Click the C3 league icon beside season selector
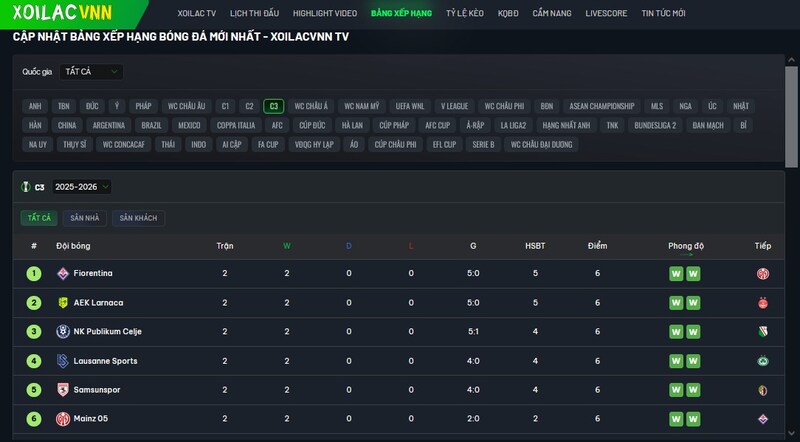Viewport: 800px width, 442px height. pyautogui.click(x=26, y=187)
